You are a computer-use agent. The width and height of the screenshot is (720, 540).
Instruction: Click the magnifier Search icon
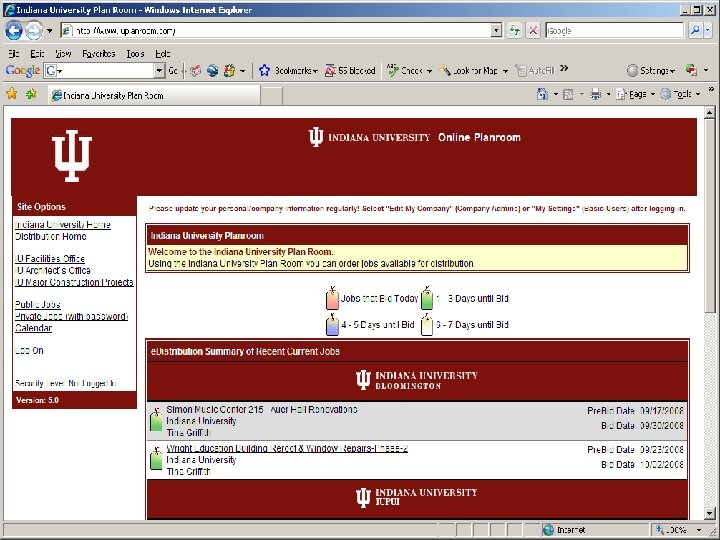(695, 31)
